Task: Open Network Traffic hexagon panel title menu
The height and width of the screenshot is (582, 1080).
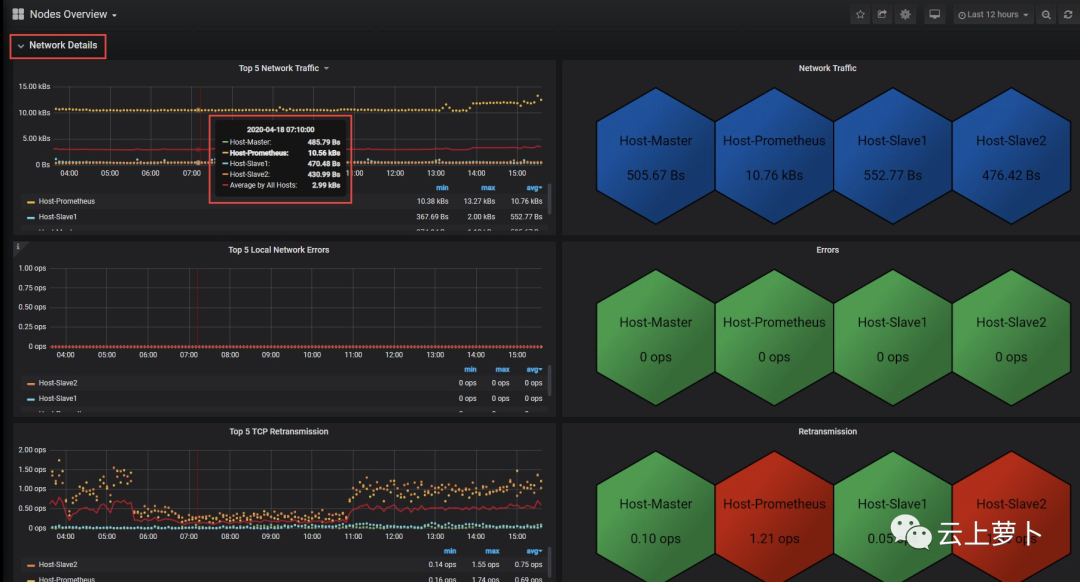Action: pyautogui.click(x=827, y=68)
